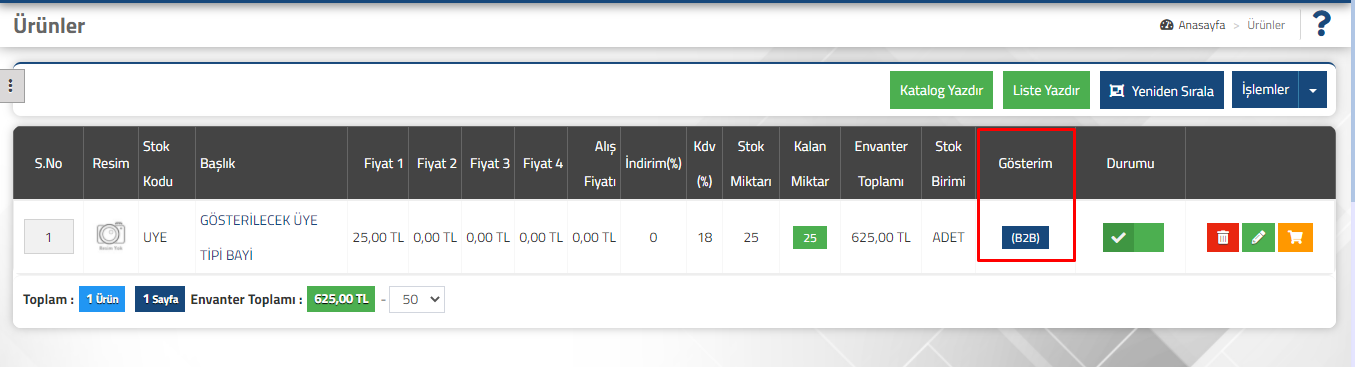Open the page size 50 dropdown

[x=416, y=299]
